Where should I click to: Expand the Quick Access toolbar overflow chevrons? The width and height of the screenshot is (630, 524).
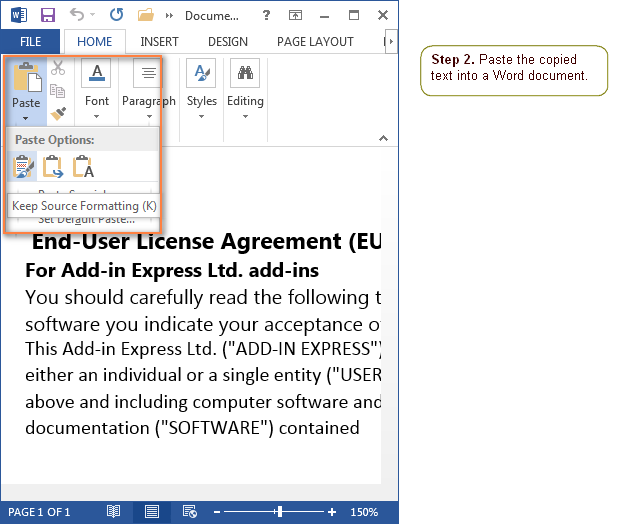tap(170, 16)
